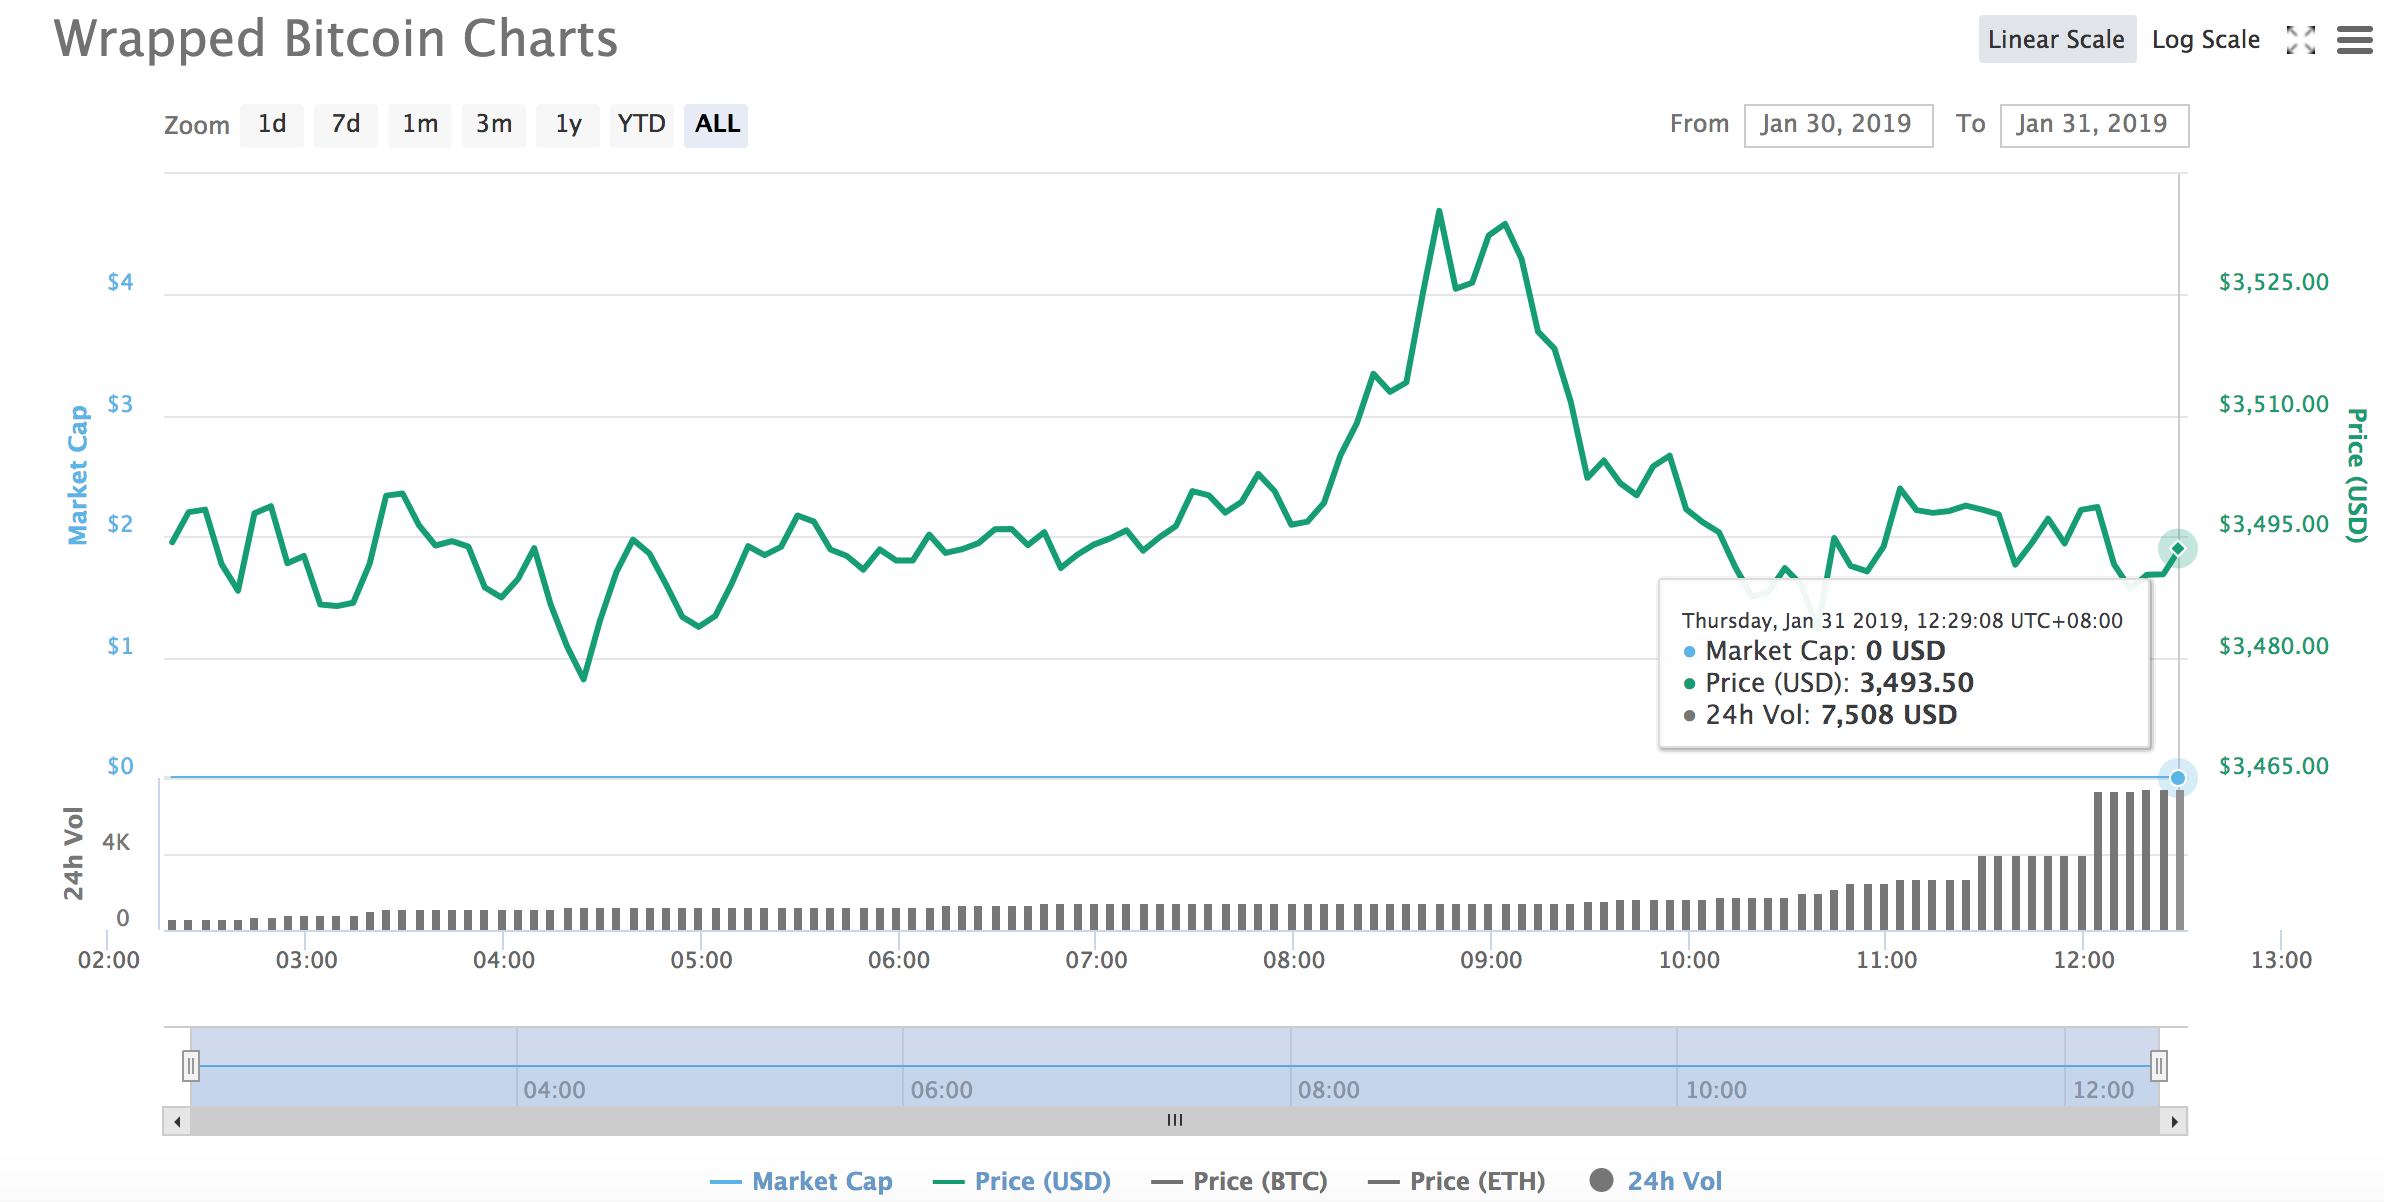Click the $3,480.00 price axis label
The image size is (2384, 1202).
click(x=2274, y=647)
